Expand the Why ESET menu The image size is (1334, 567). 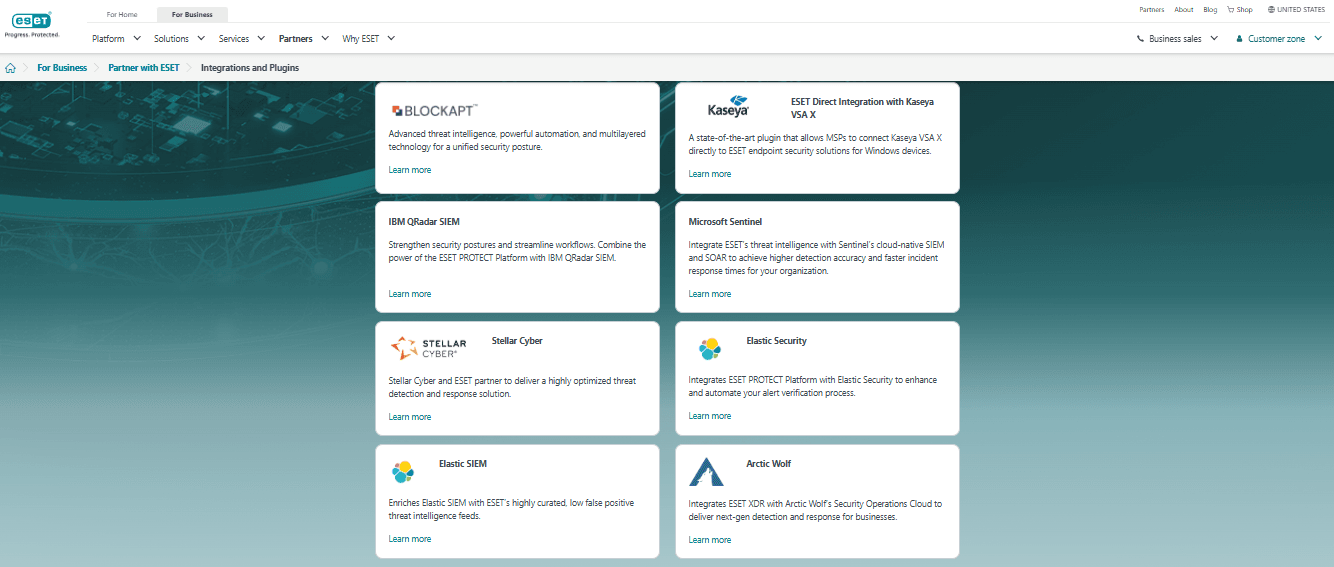[369, 39]
